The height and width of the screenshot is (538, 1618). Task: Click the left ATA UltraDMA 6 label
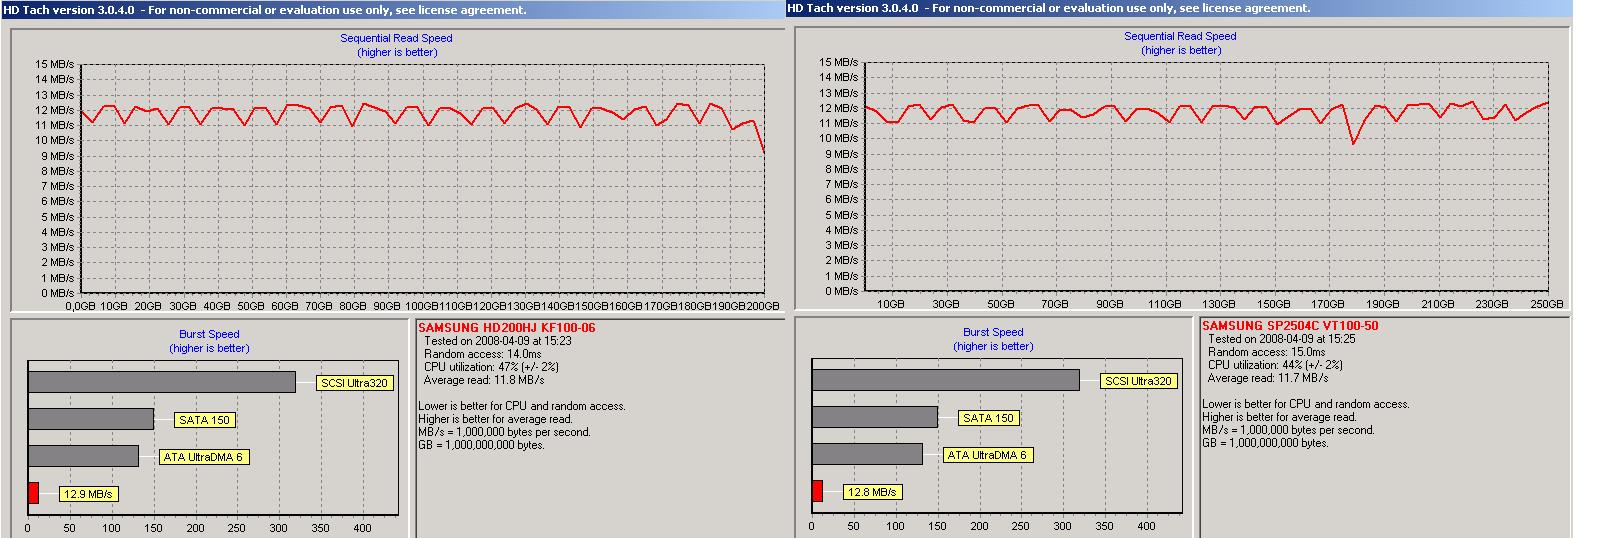pos(204,457)
